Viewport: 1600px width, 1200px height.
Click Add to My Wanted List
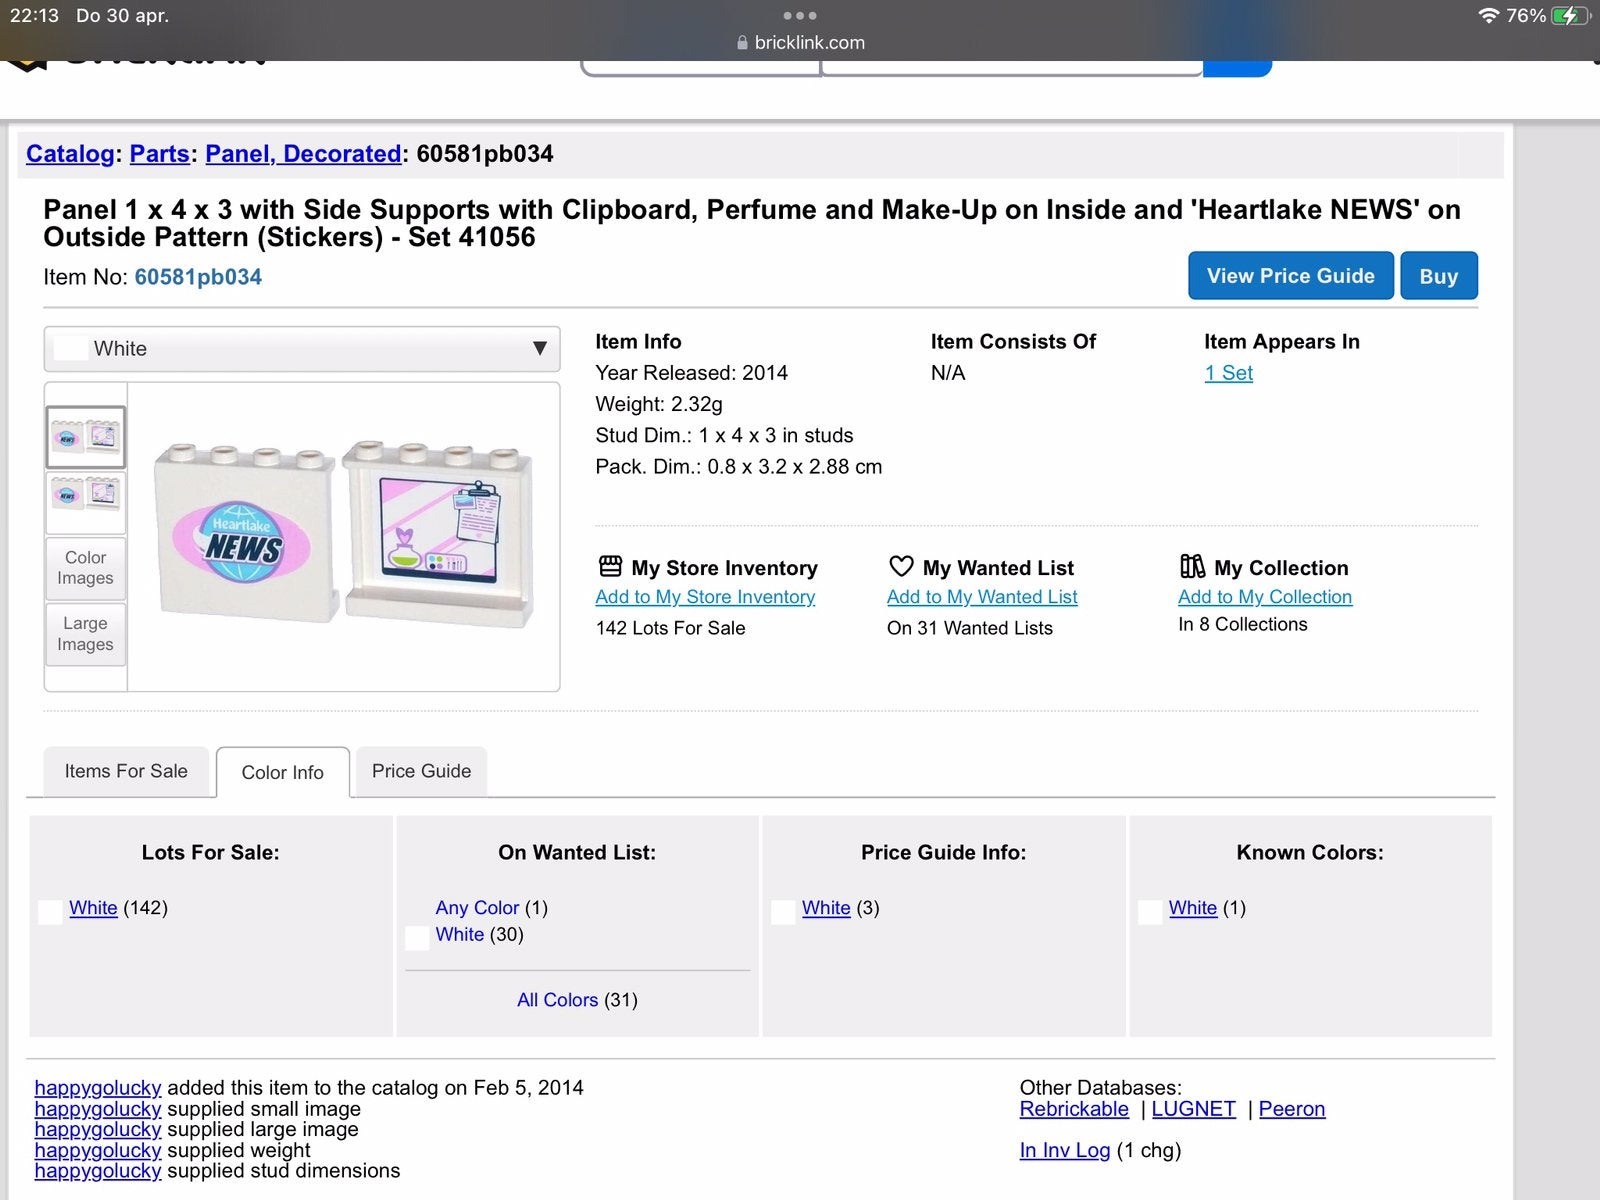click(x=982, y=597)
